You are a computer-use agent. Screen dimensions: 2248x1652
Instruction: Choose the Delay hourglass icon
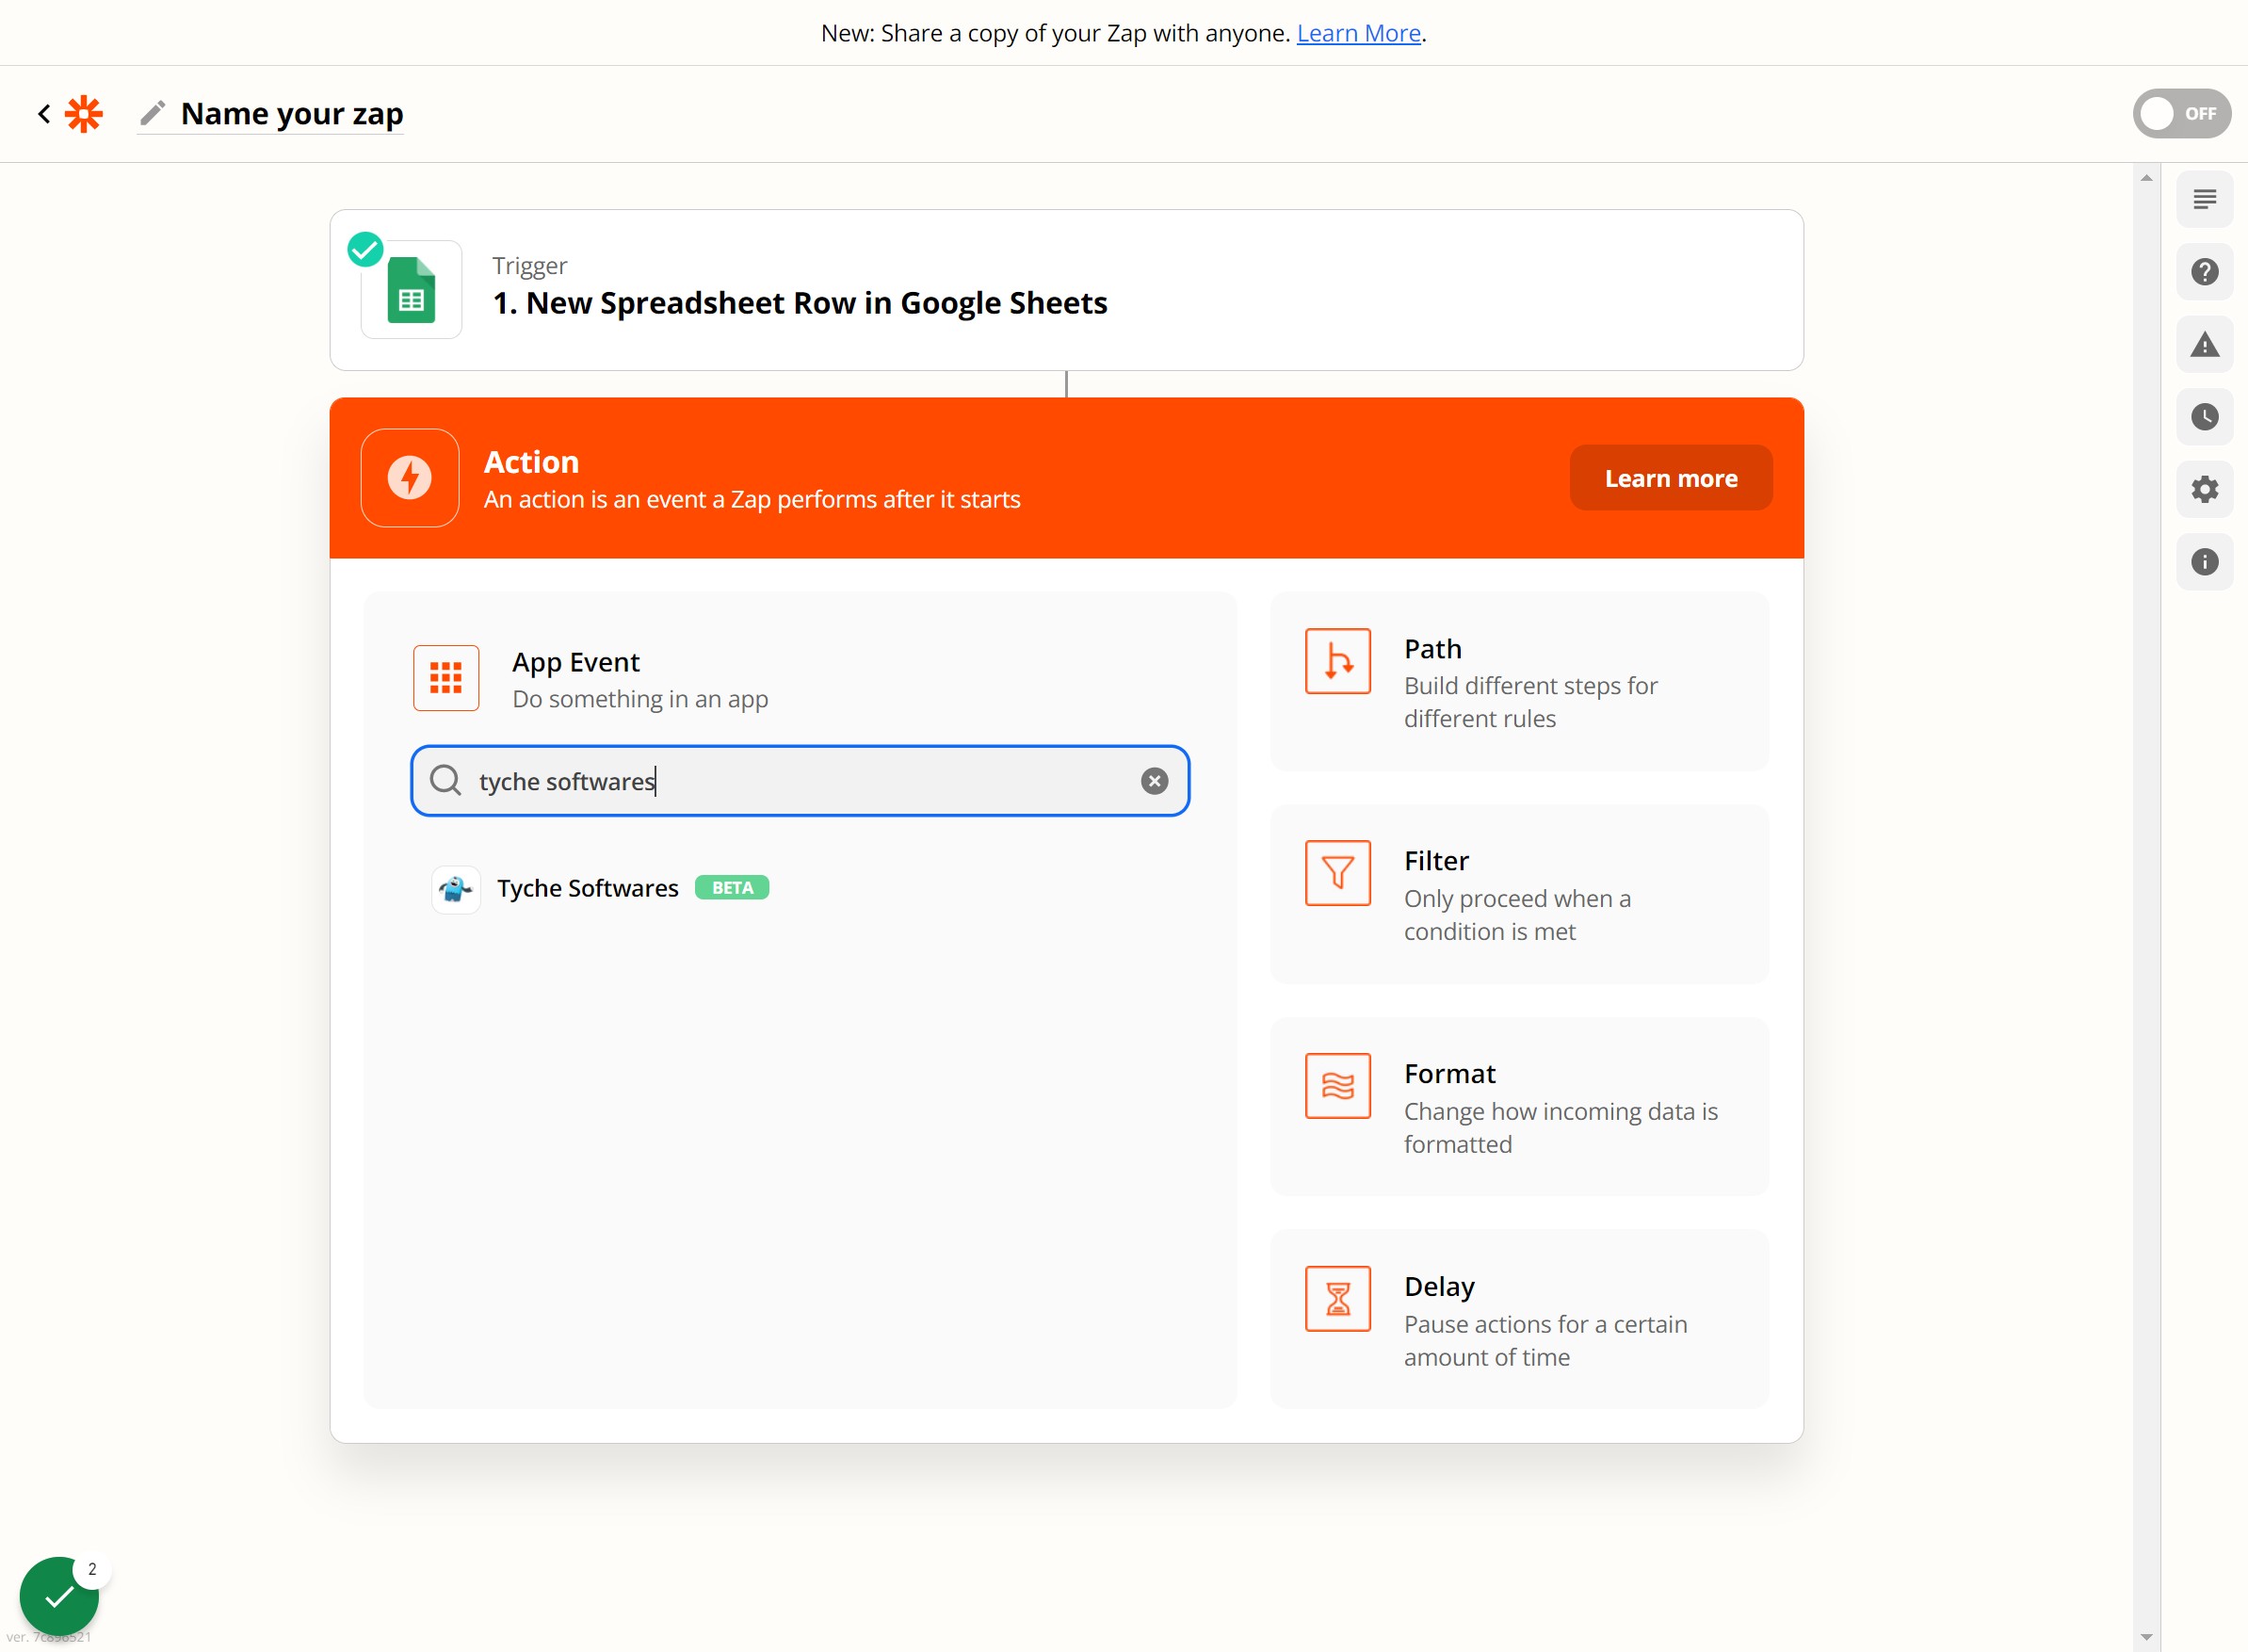[x=1337, y=1299]
